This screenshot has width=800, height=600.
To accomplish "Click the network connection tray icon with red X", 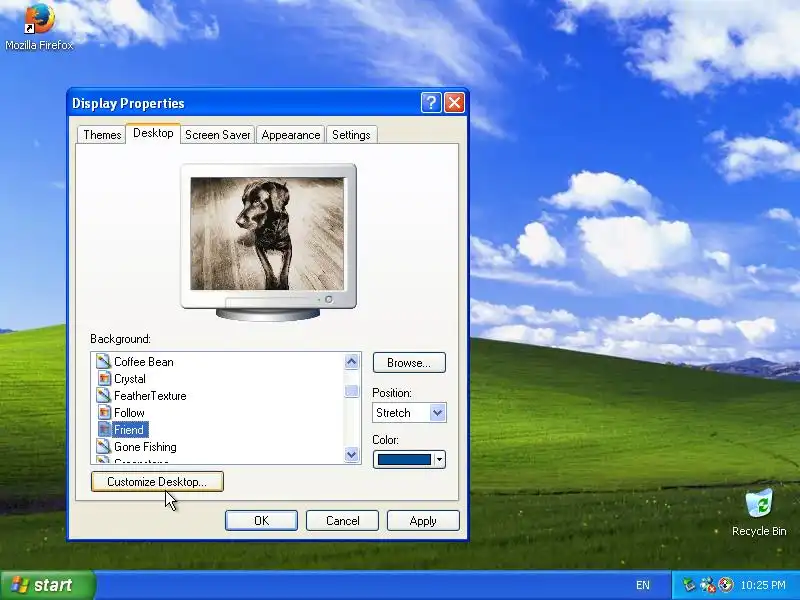I will point(708,585).
